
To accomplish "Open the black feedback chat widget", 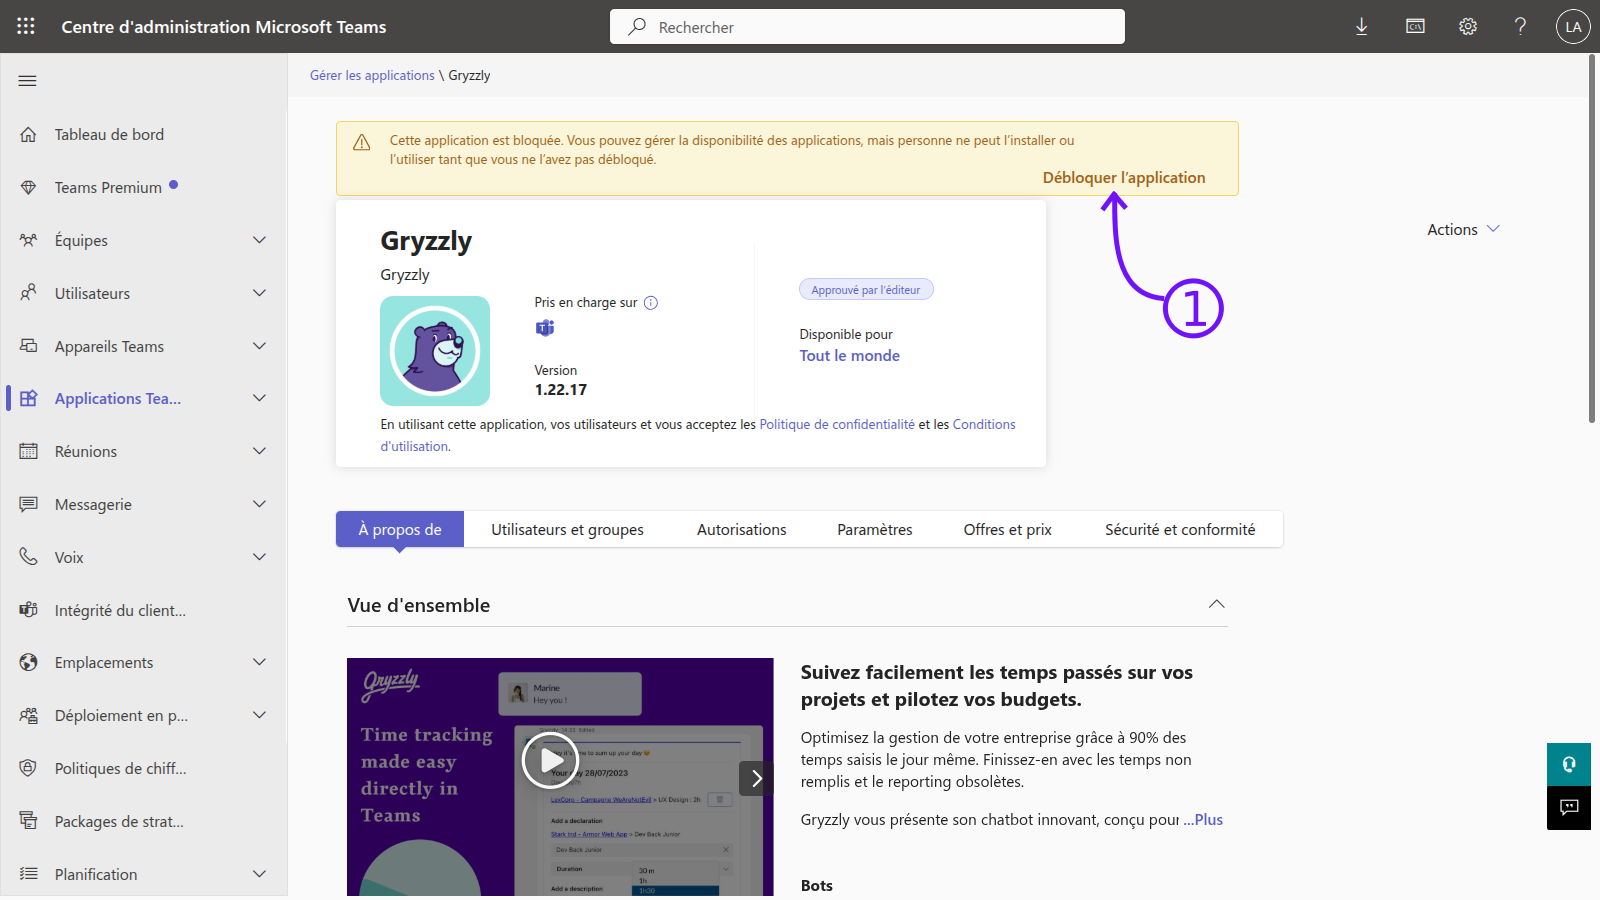I will [x=1569, y=808].
